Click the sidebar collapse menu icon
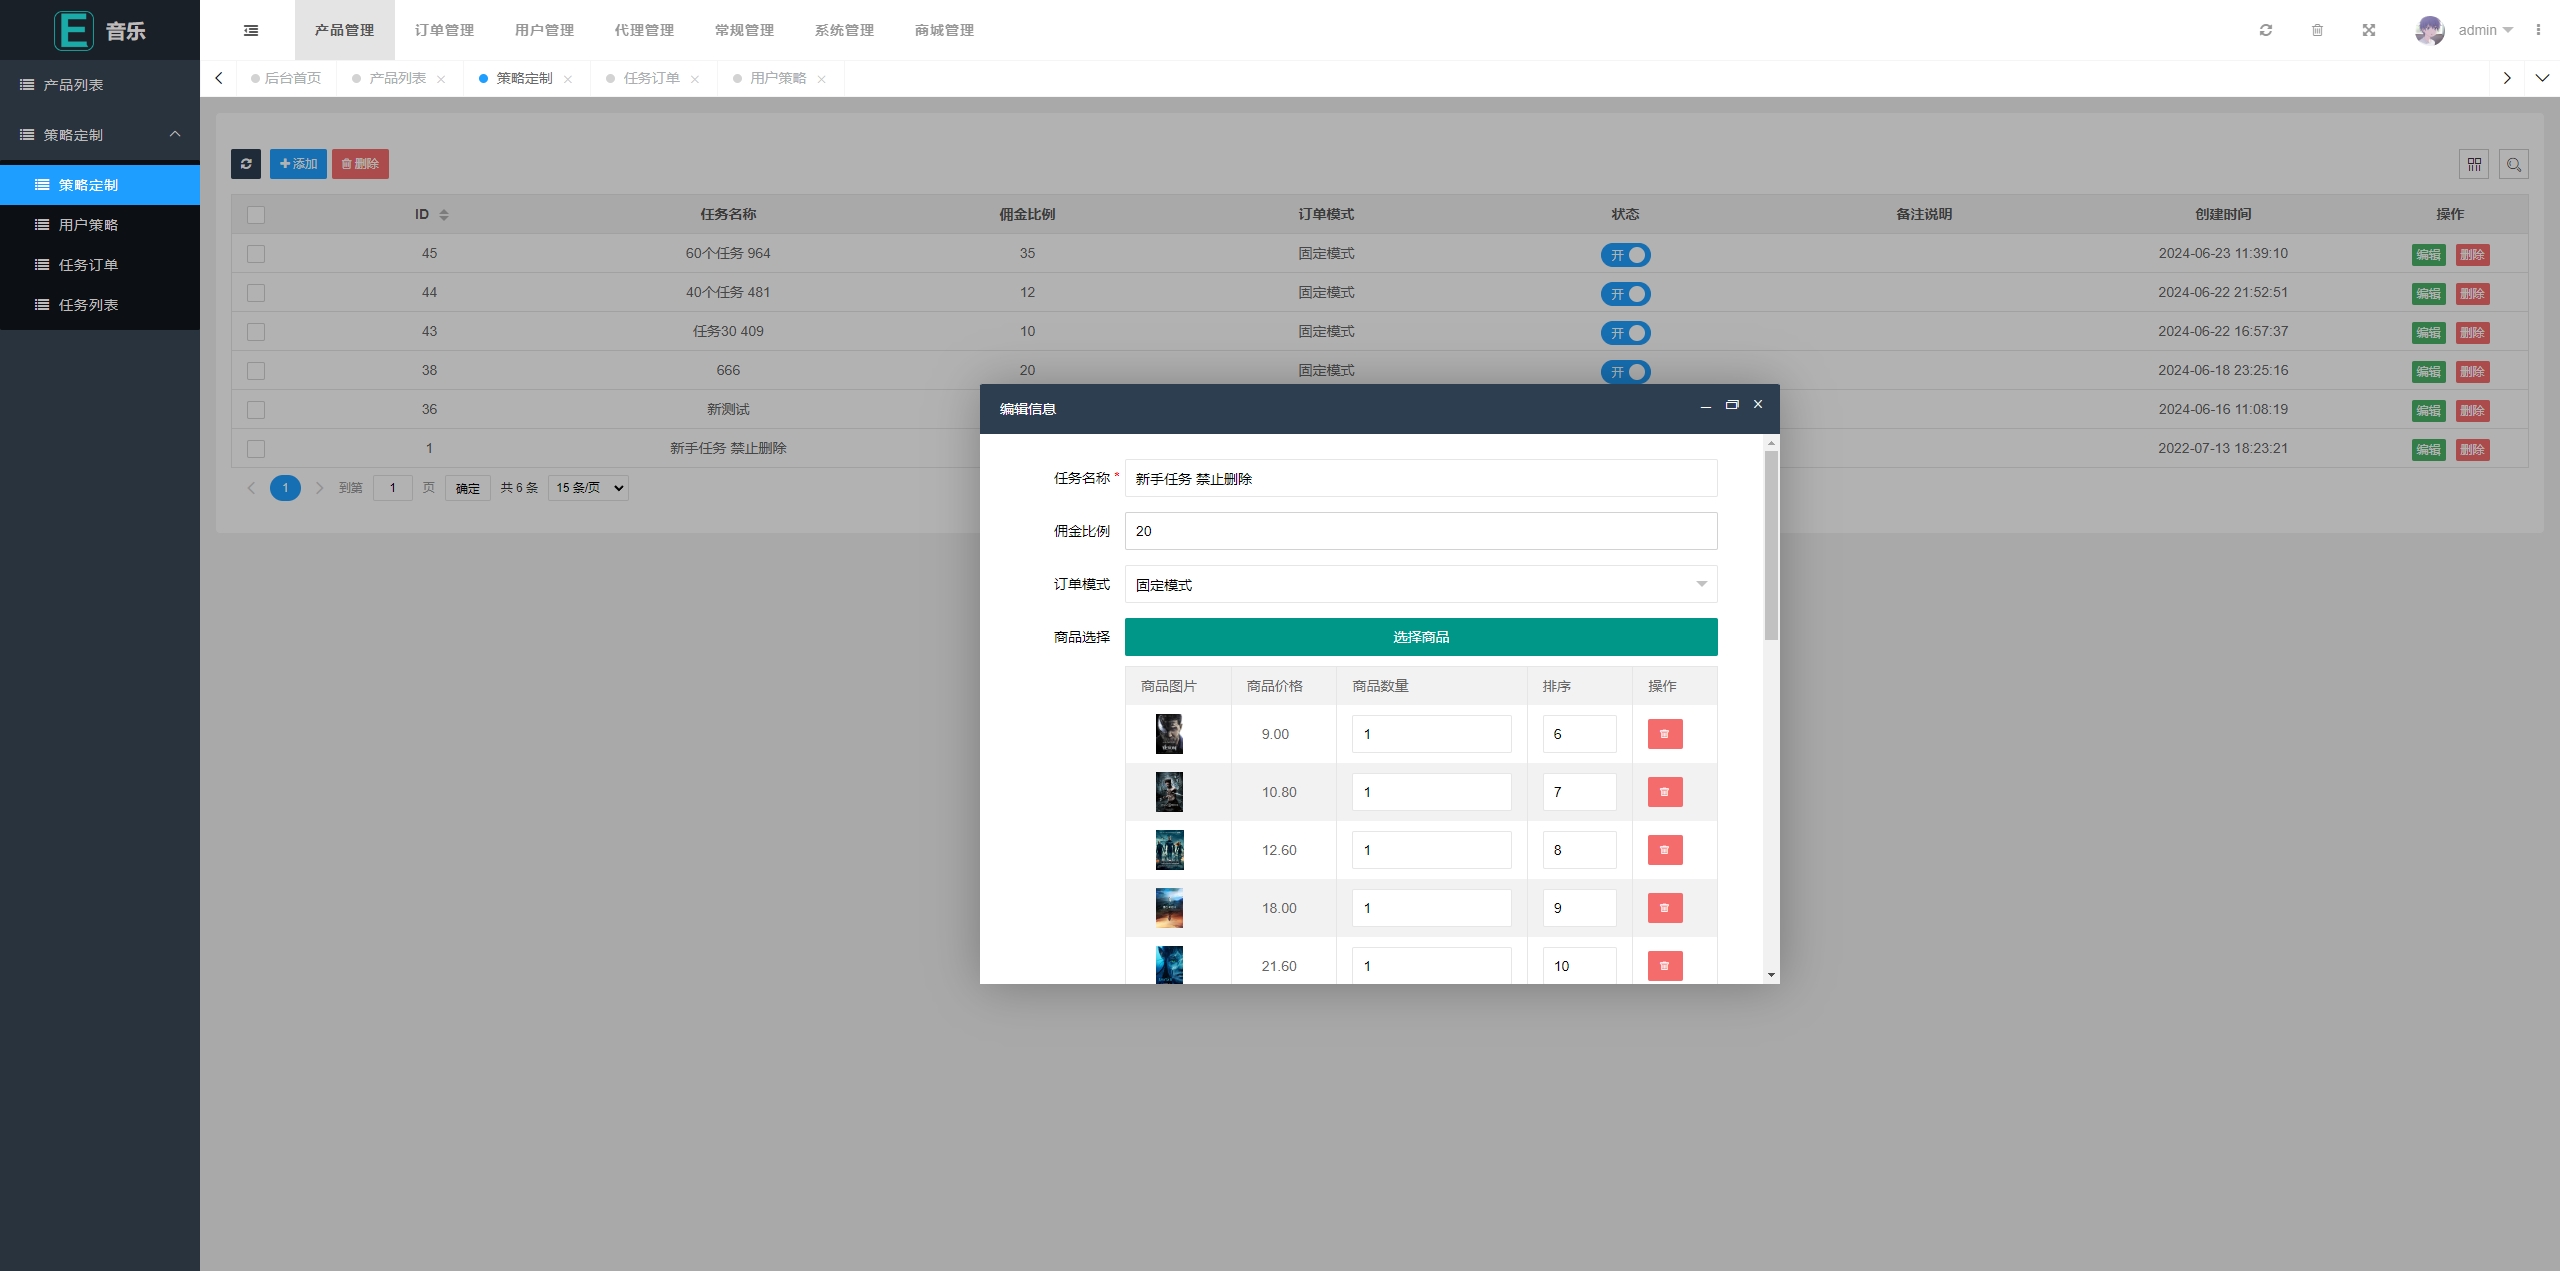The height and width of the screenshot is (1271, 2560). 251,30
